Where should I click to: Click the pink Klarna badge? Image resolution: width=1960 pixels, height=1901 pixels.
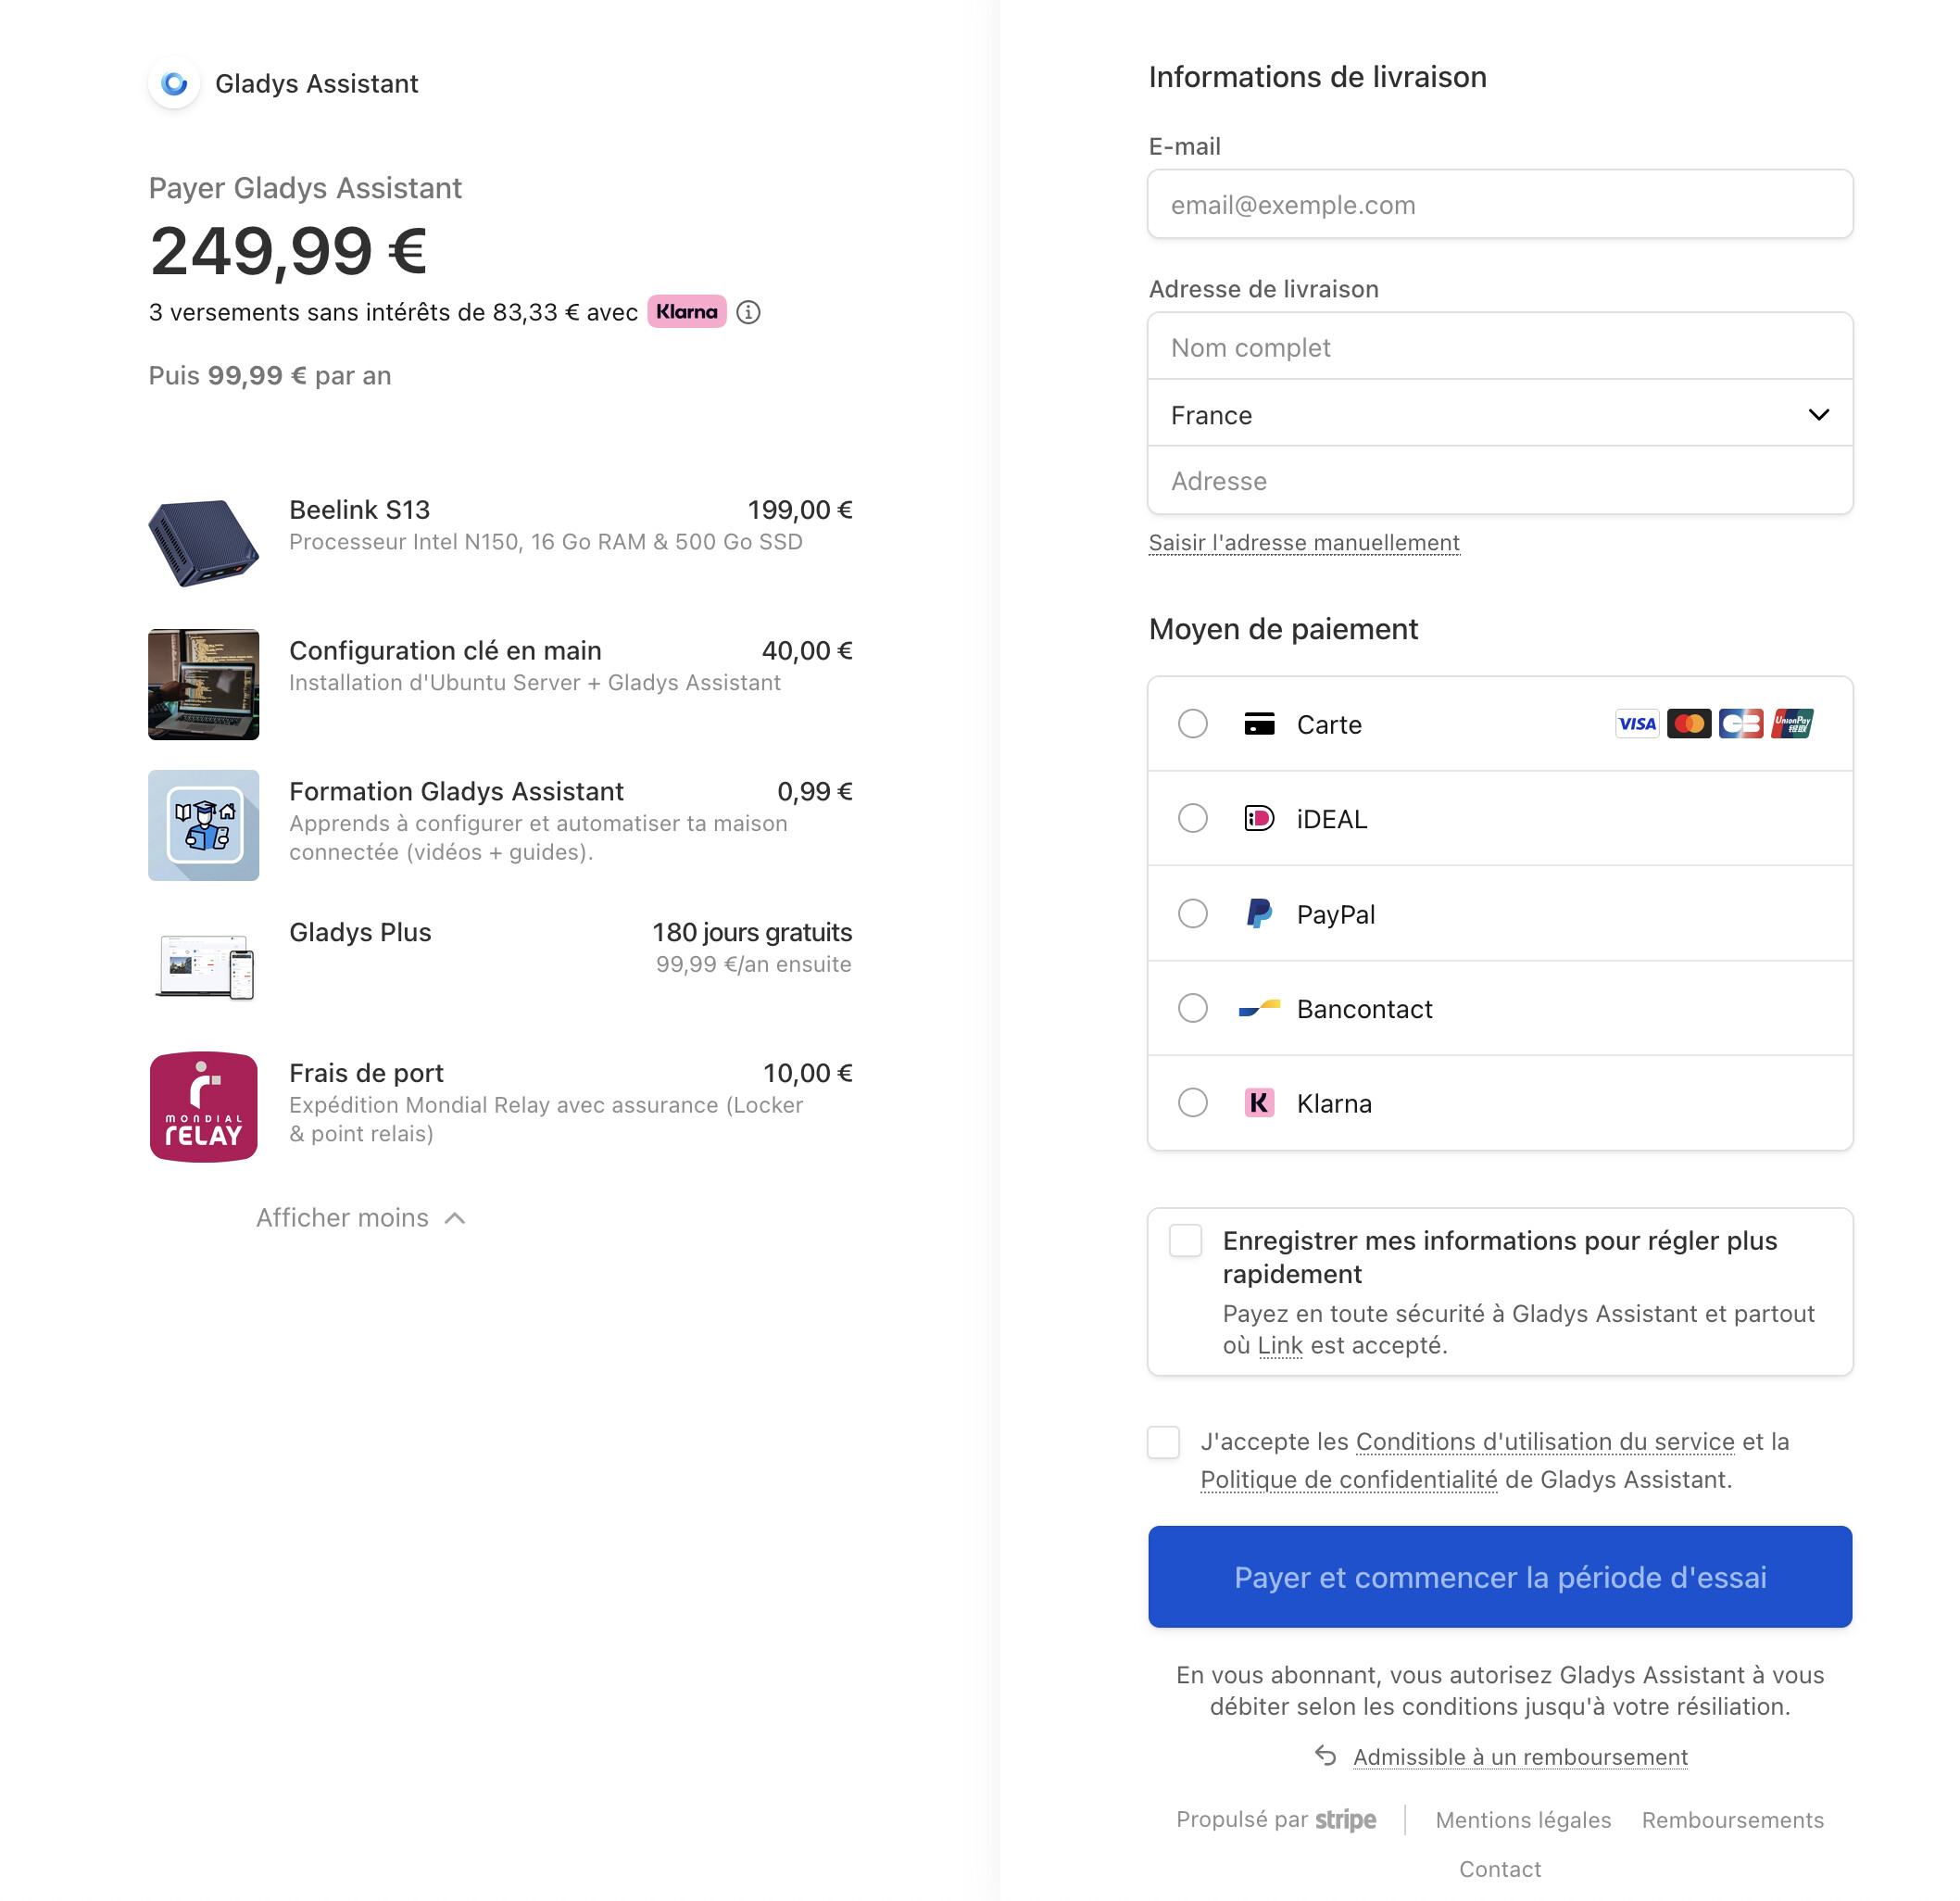tap(686, 312)
